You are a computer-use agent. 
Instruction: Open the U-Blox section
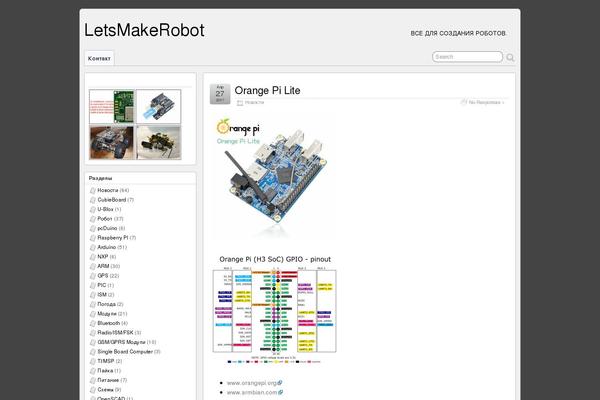click(x=105, y=209)
